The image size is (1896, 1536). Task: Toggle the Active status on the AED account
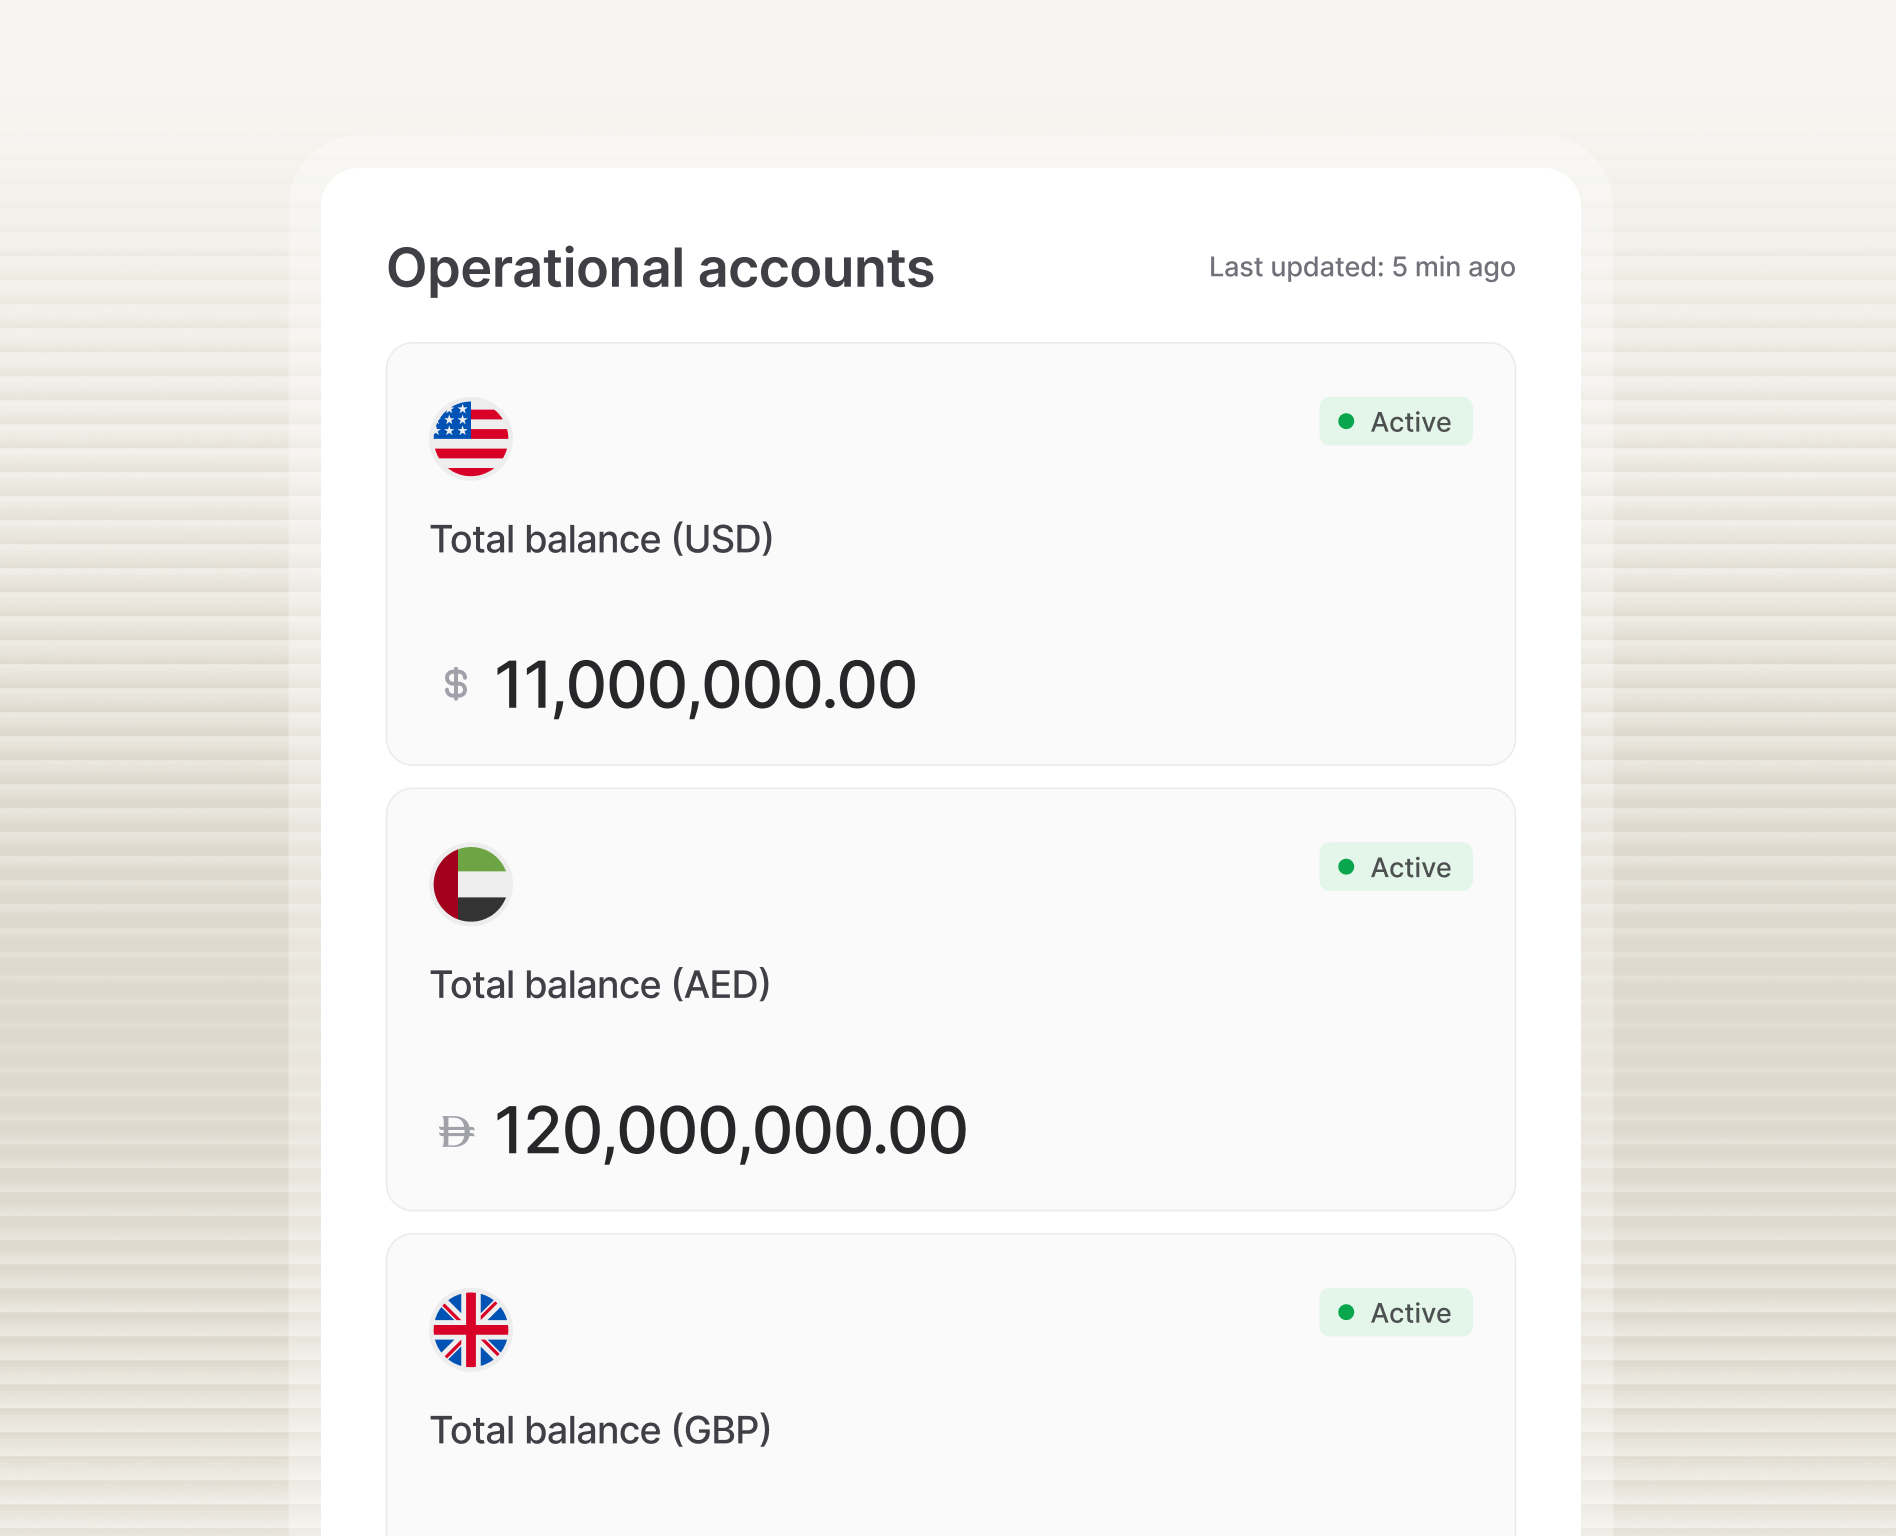coord(1396,867)
